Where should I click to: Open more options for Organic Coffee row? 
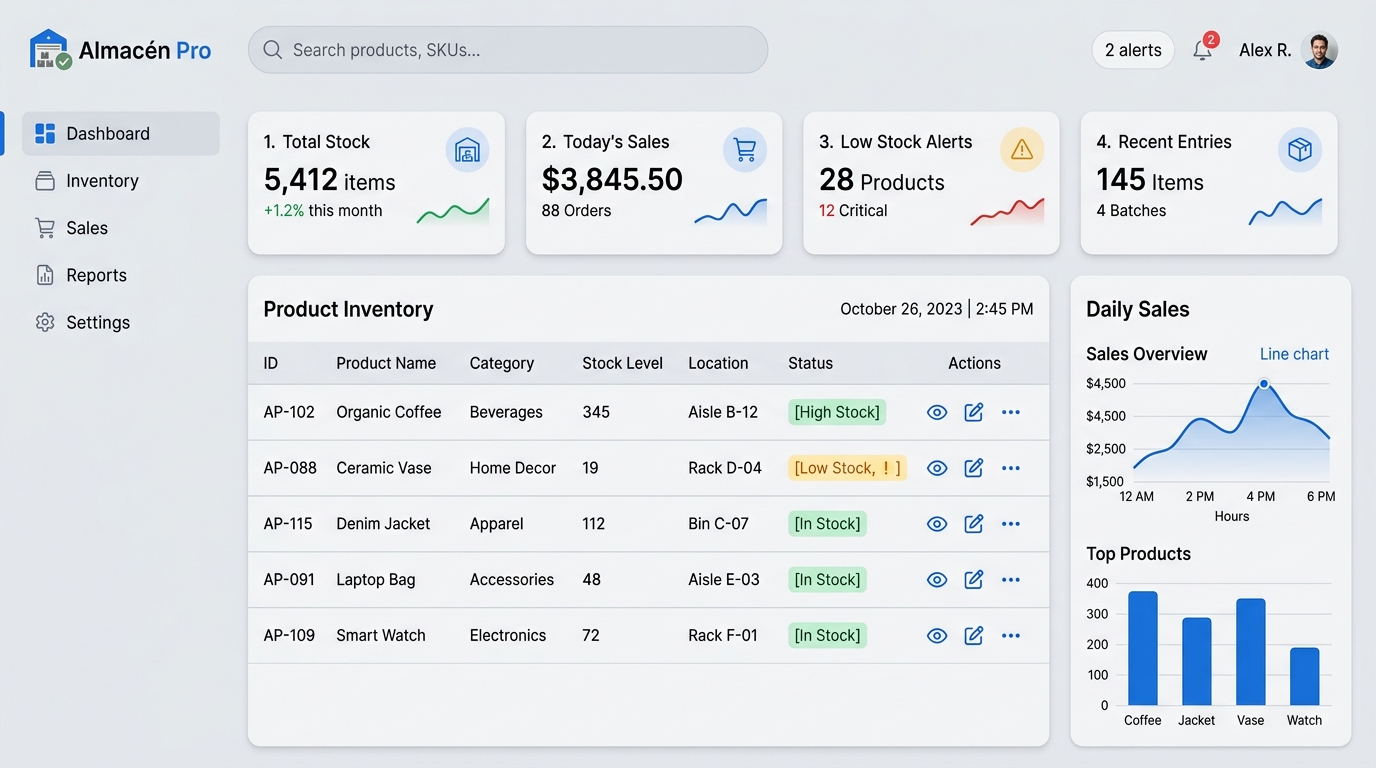pos(1011,412)
